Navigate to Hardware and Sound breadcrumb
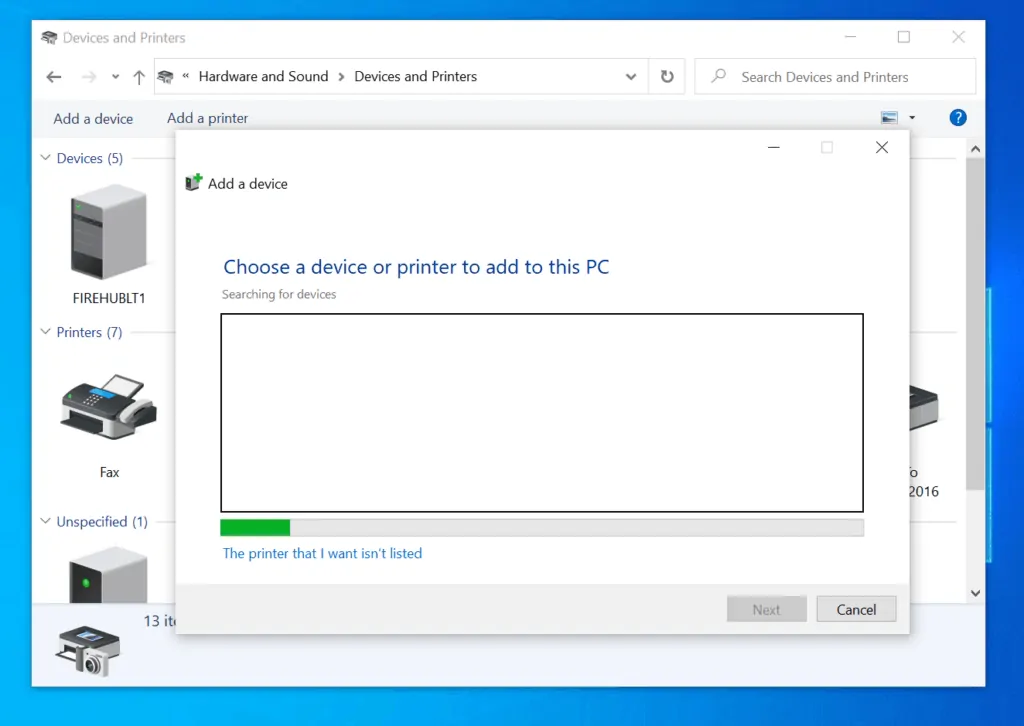Screen dimensions: 1024x726 click(x=263, y=76)
